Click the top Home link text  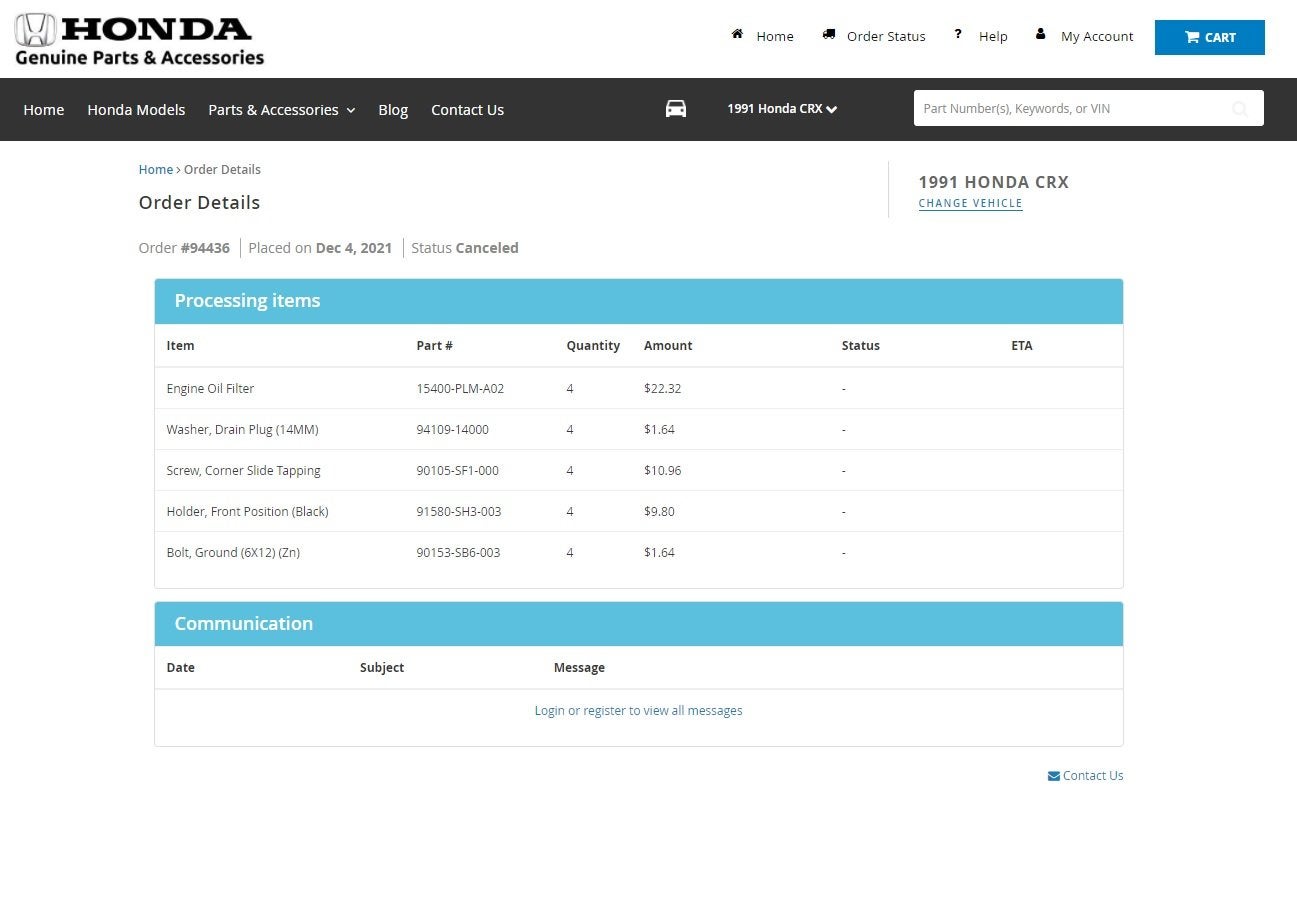click(x=775, y=36)
